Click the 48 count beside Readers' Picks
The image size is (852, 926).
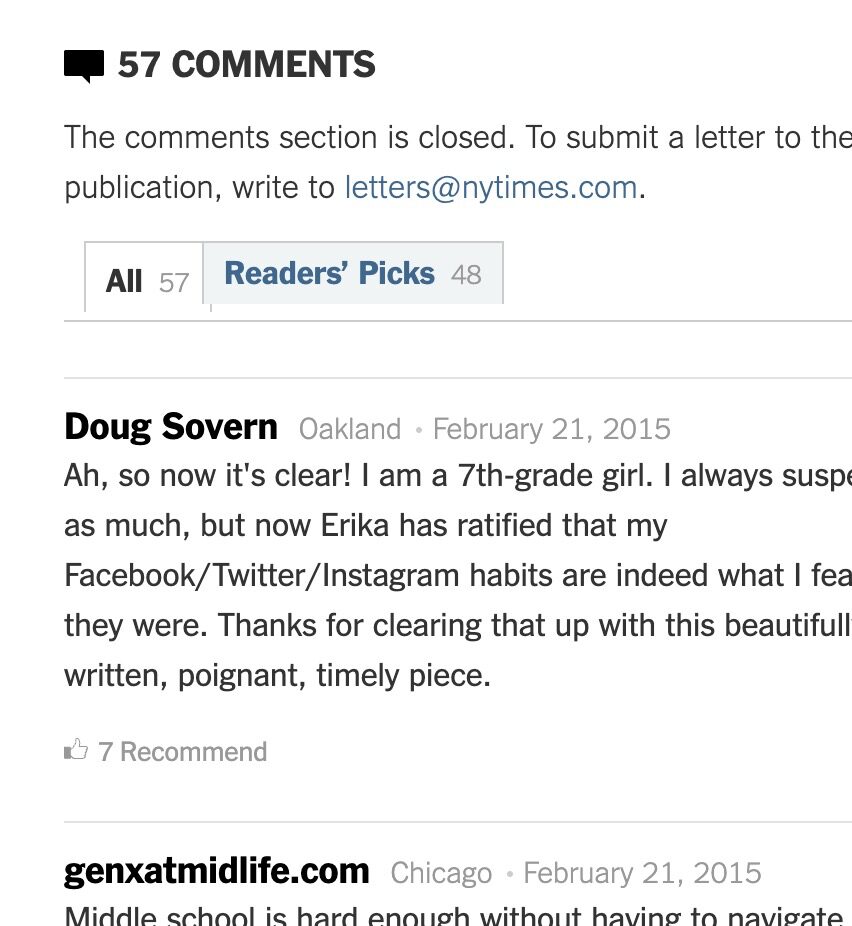point(466,274)
